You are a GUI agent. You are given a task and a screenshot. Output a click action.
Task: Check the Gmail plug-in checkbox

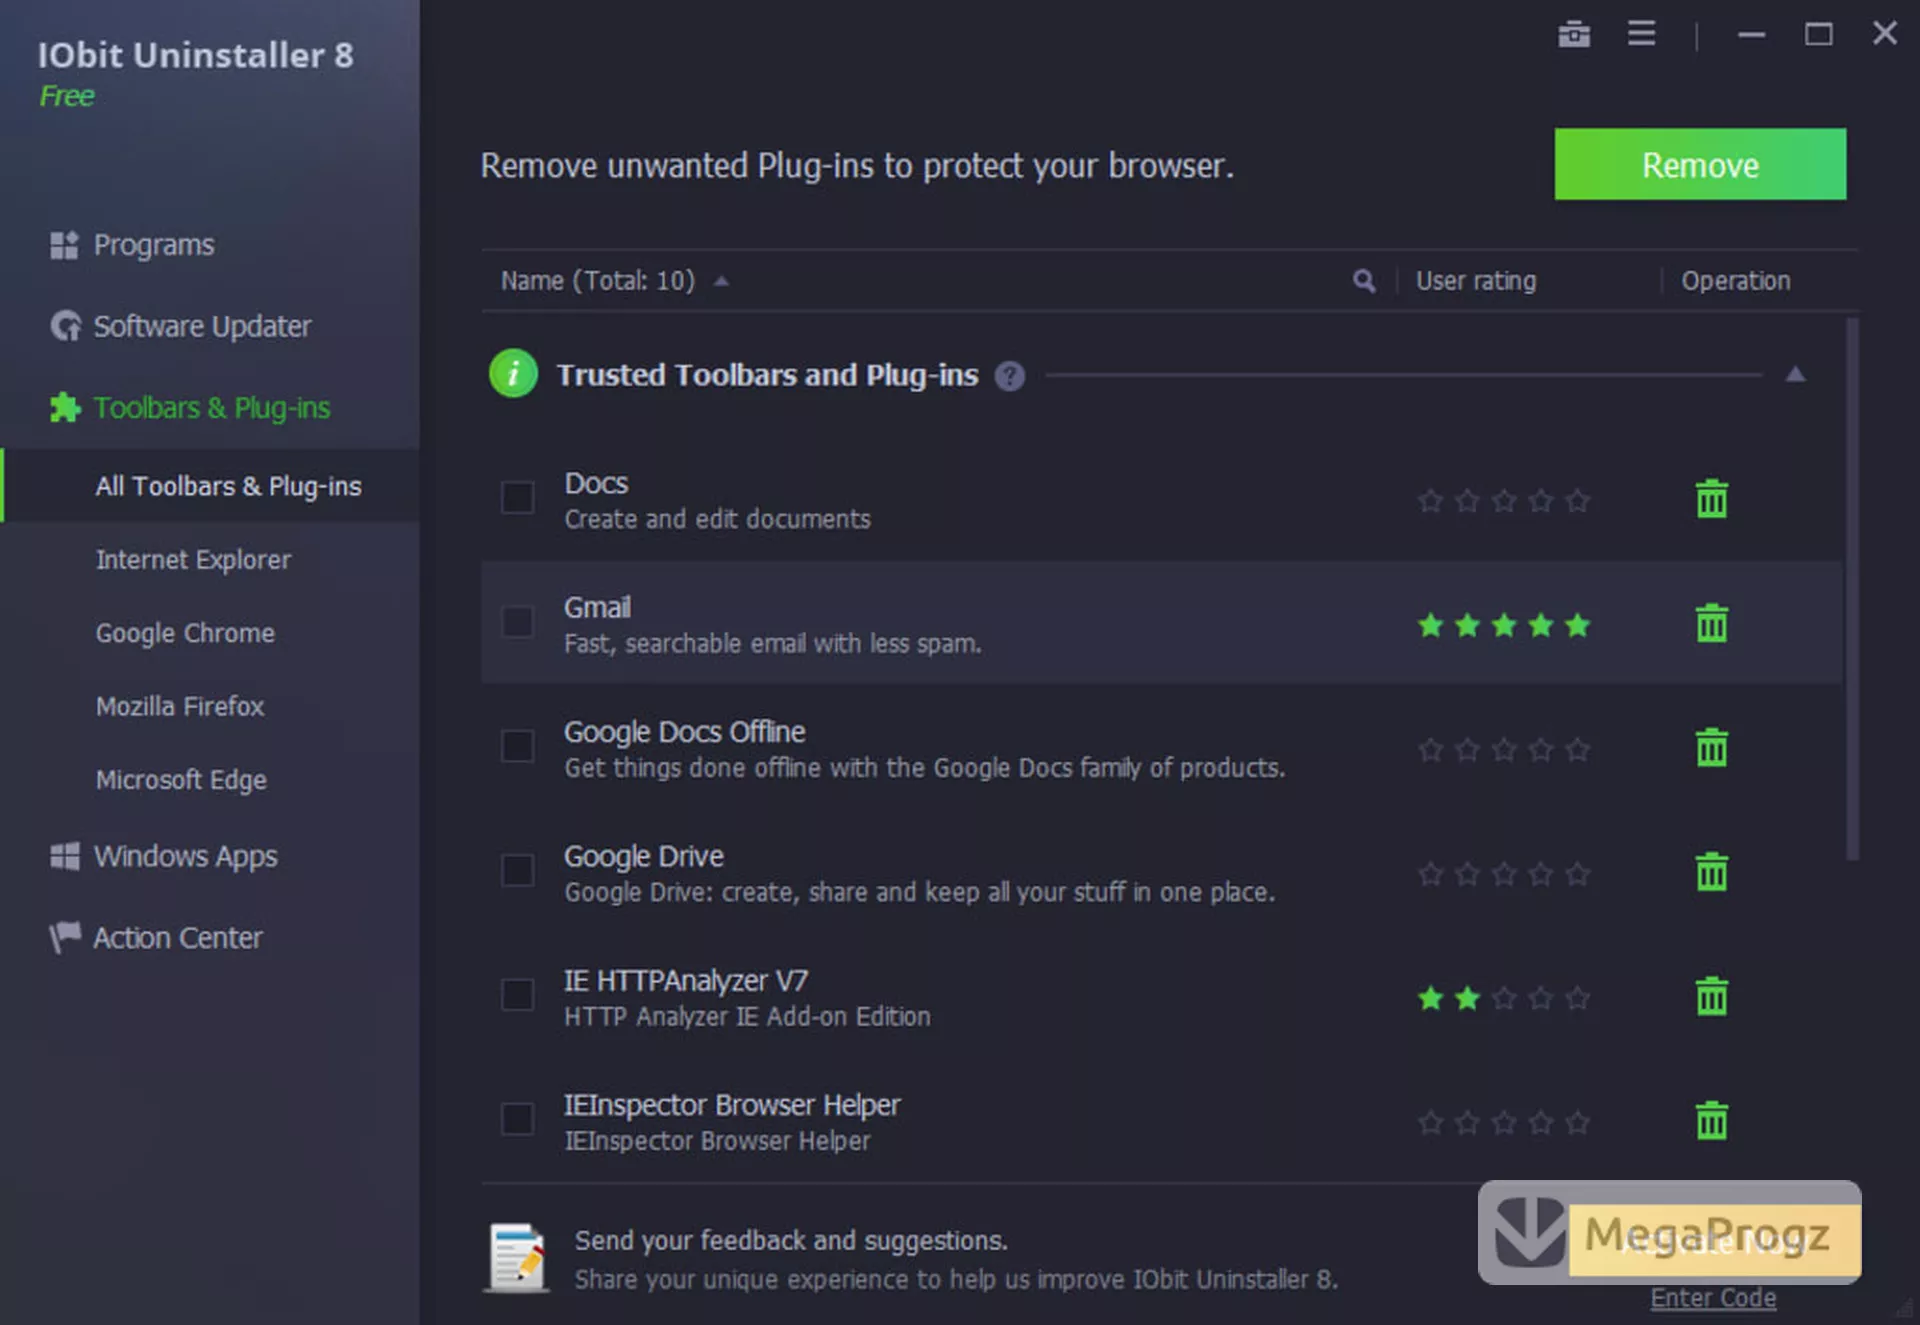pos(517,622)
